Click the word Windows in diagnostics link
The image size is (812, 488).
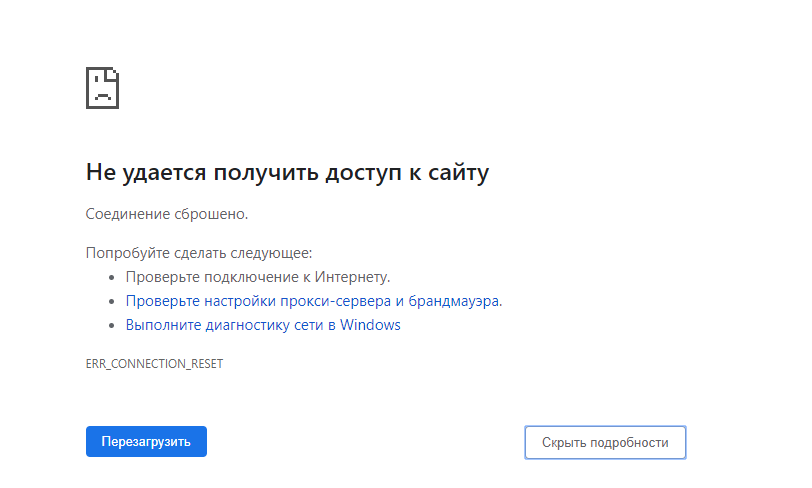coord(370,325)
